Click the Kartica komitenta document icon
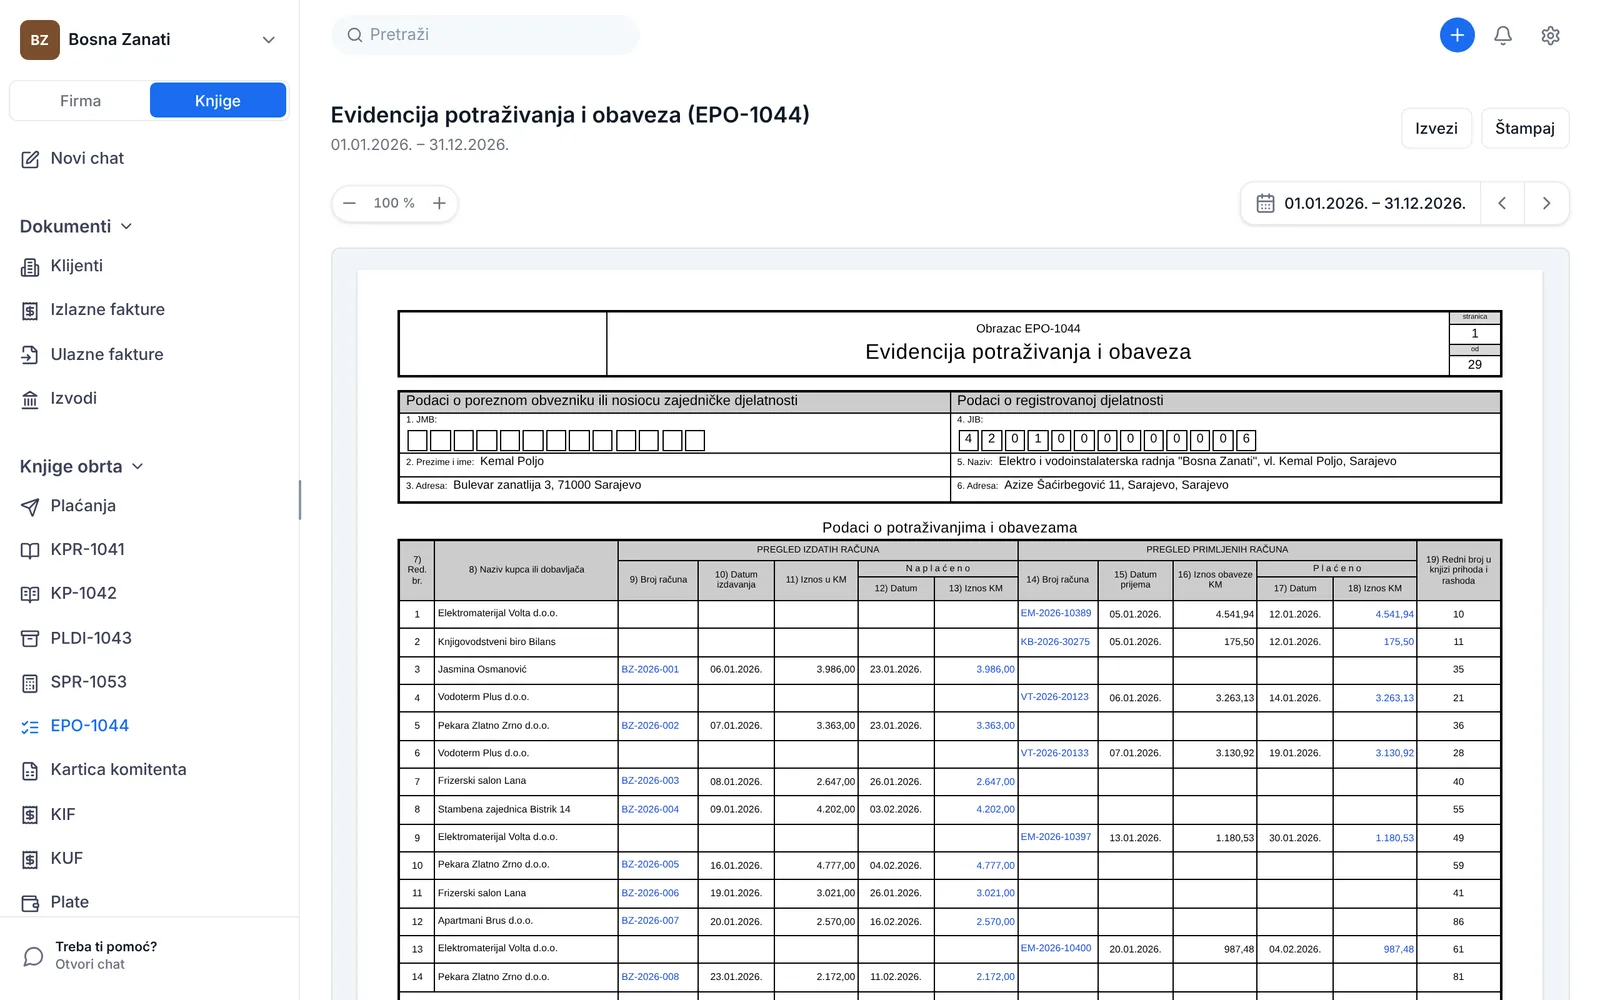This screenshot has width=1600, height=1000. (x=30, y=770)
